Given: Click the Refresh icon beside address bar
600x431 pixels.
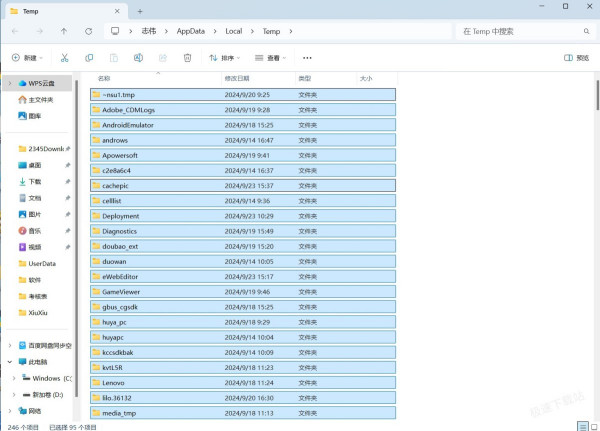Looking at the screenshot, I should click(89, 31).
